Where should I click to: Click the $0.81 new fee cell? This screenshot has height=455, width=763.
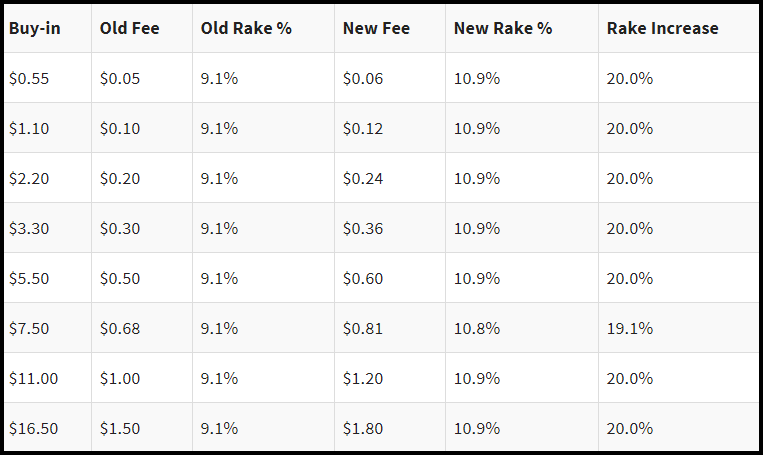(x=390, y=328)
